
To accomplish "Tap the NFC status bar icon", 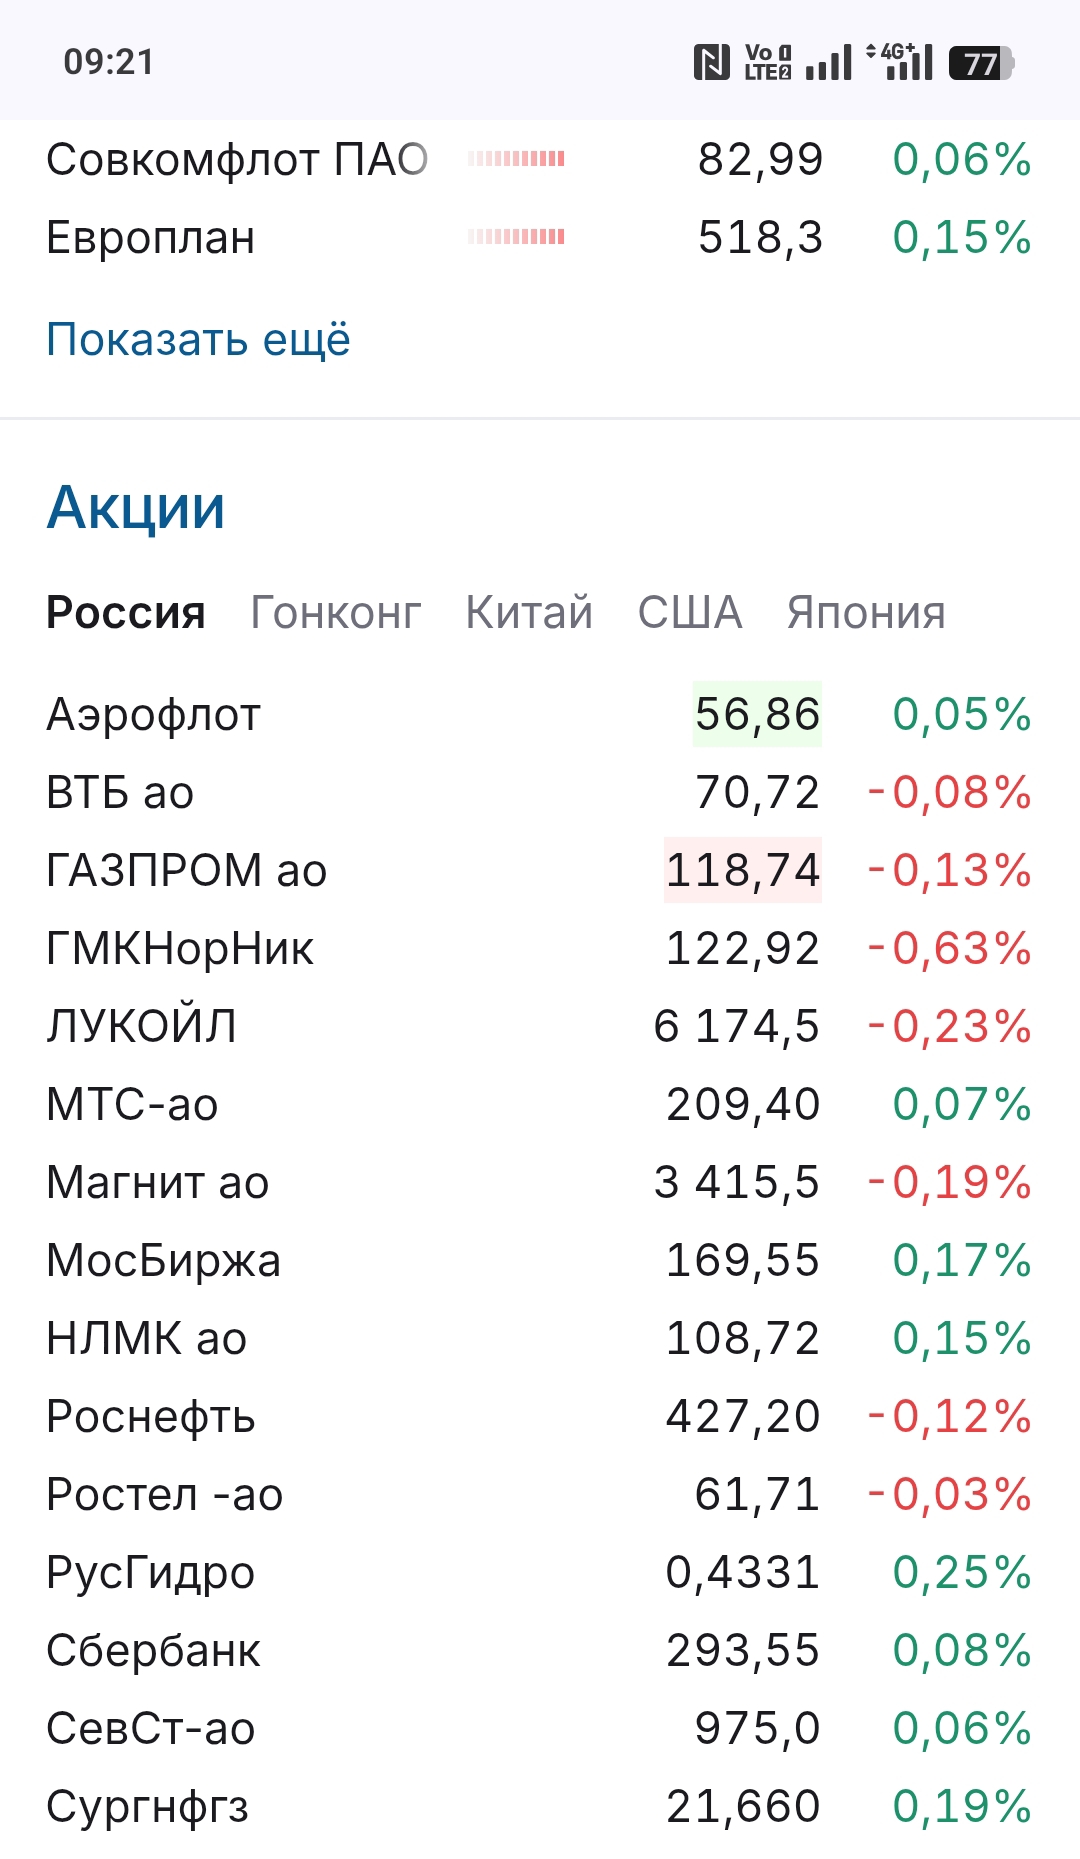I will pos(711,63).
